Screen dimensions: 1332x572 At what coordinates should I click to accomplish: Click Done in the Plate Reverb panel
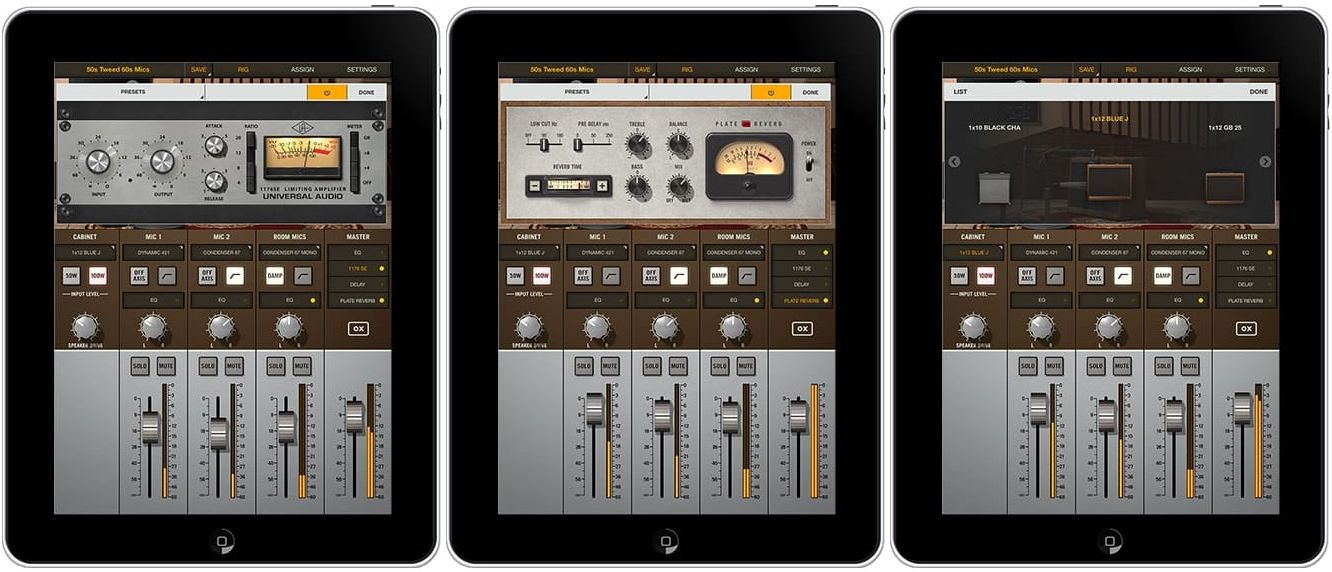pos(810,92)
